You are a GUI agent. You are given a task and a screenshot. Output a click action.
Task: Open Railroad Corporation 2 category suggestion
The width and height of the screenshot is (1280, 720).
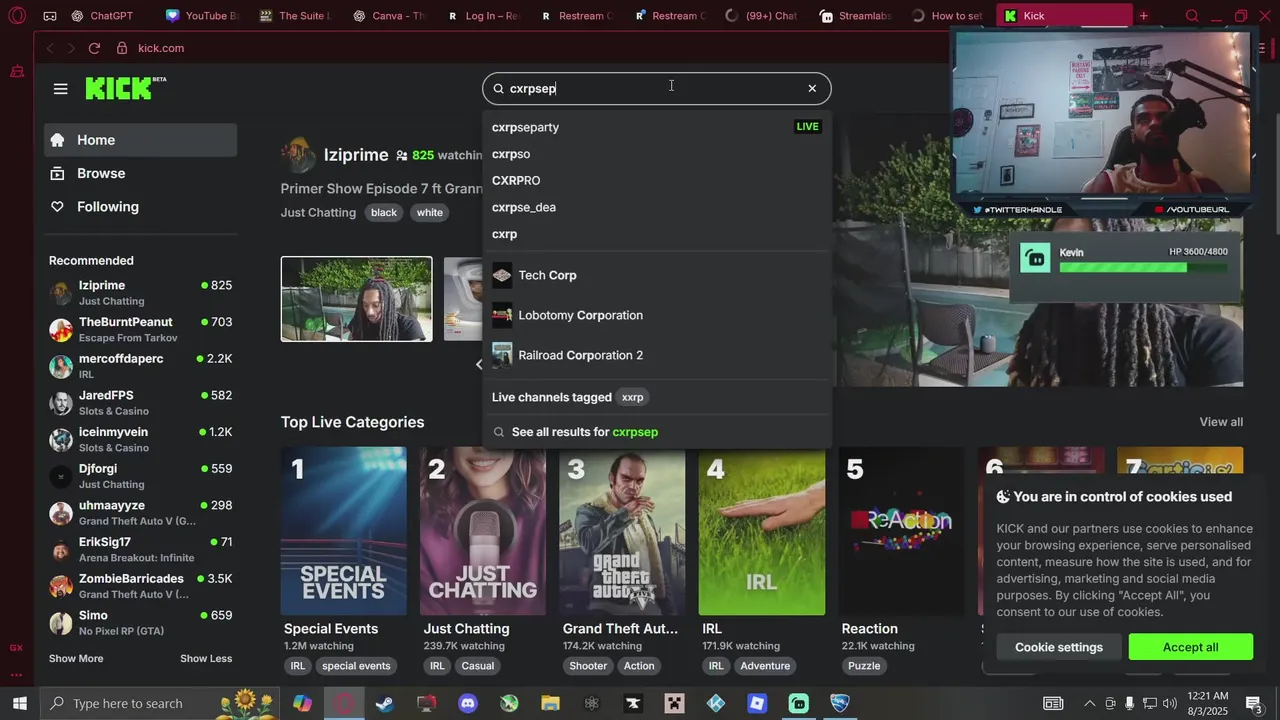coord(656,355)
